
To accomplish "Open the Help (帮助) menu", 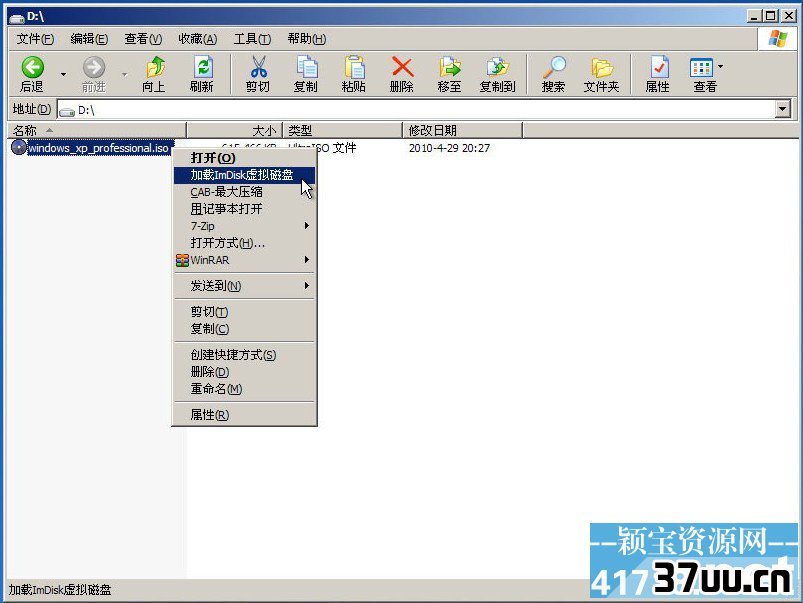I will click(x=306, y=39).
